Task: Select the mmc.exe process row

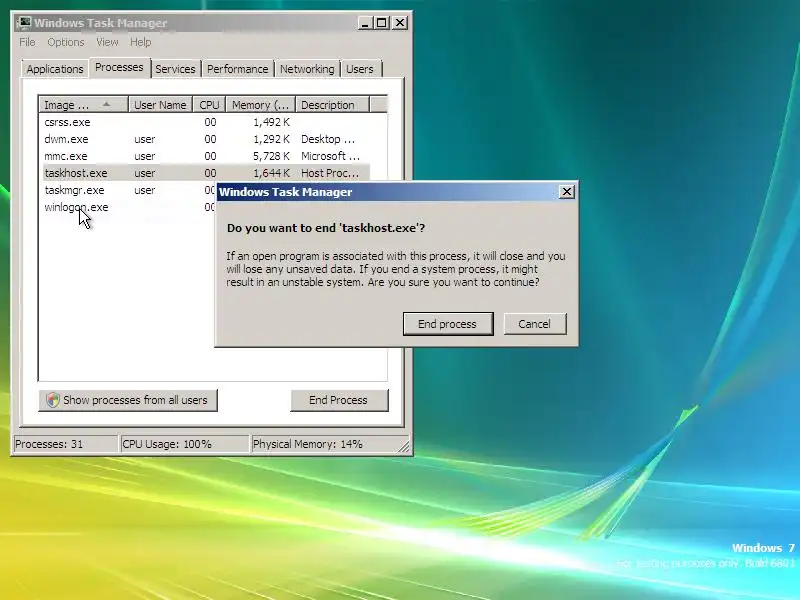Action: coord(206,156)
